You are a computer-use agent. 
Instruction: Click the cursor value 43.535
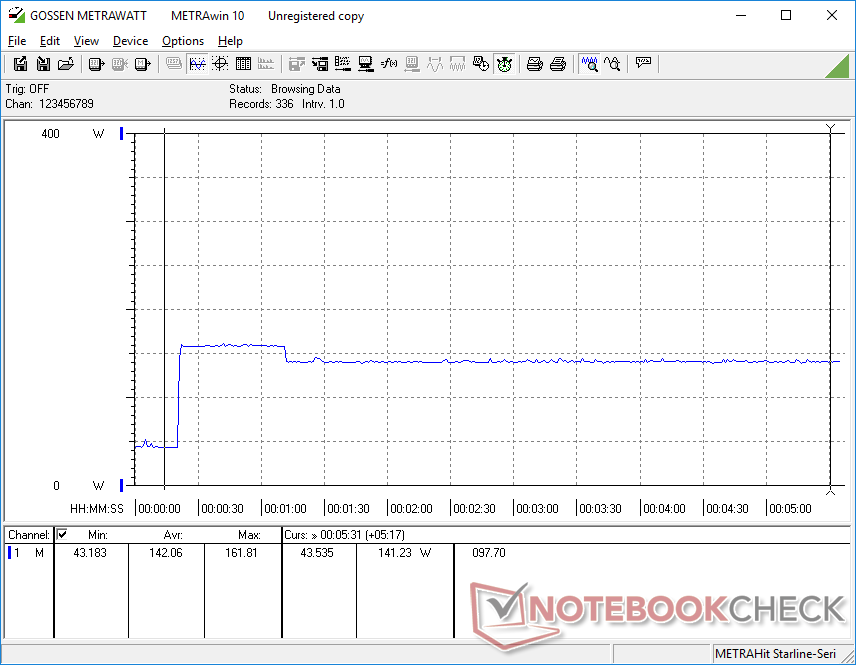tap(317, 553)
